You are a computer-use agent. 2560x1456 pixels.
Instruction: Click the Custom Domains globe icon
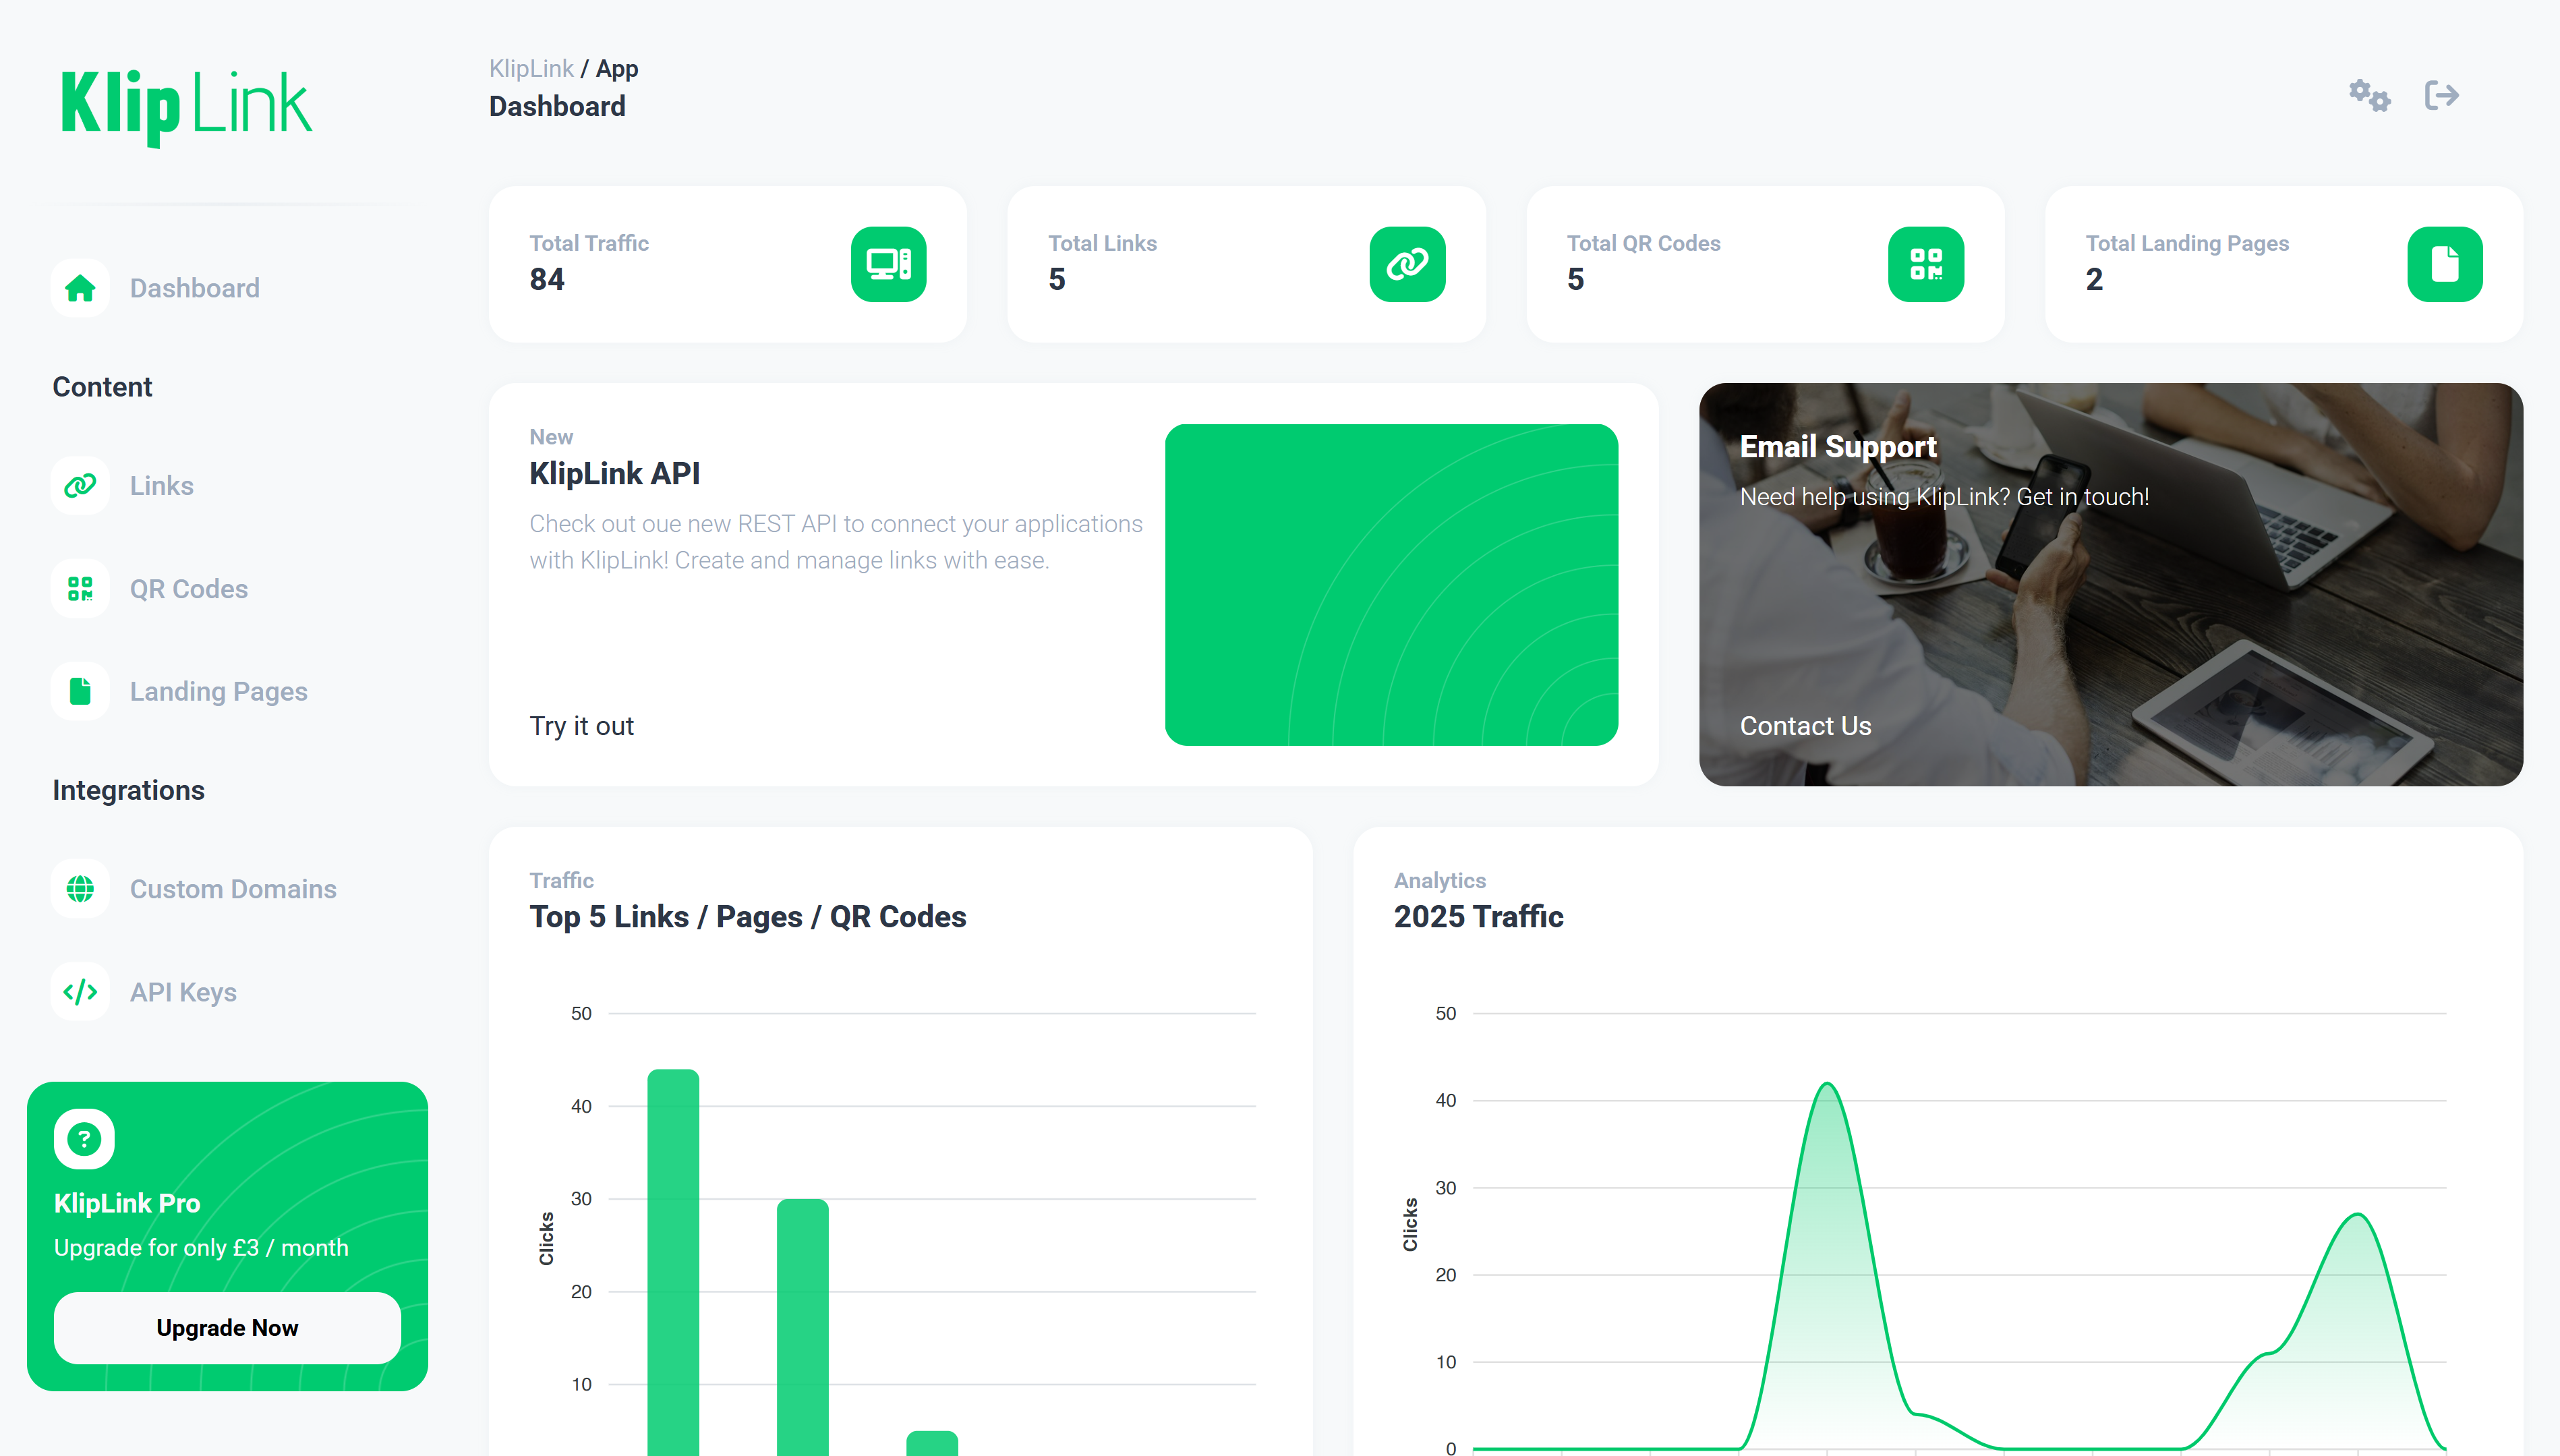click(79, 888)
